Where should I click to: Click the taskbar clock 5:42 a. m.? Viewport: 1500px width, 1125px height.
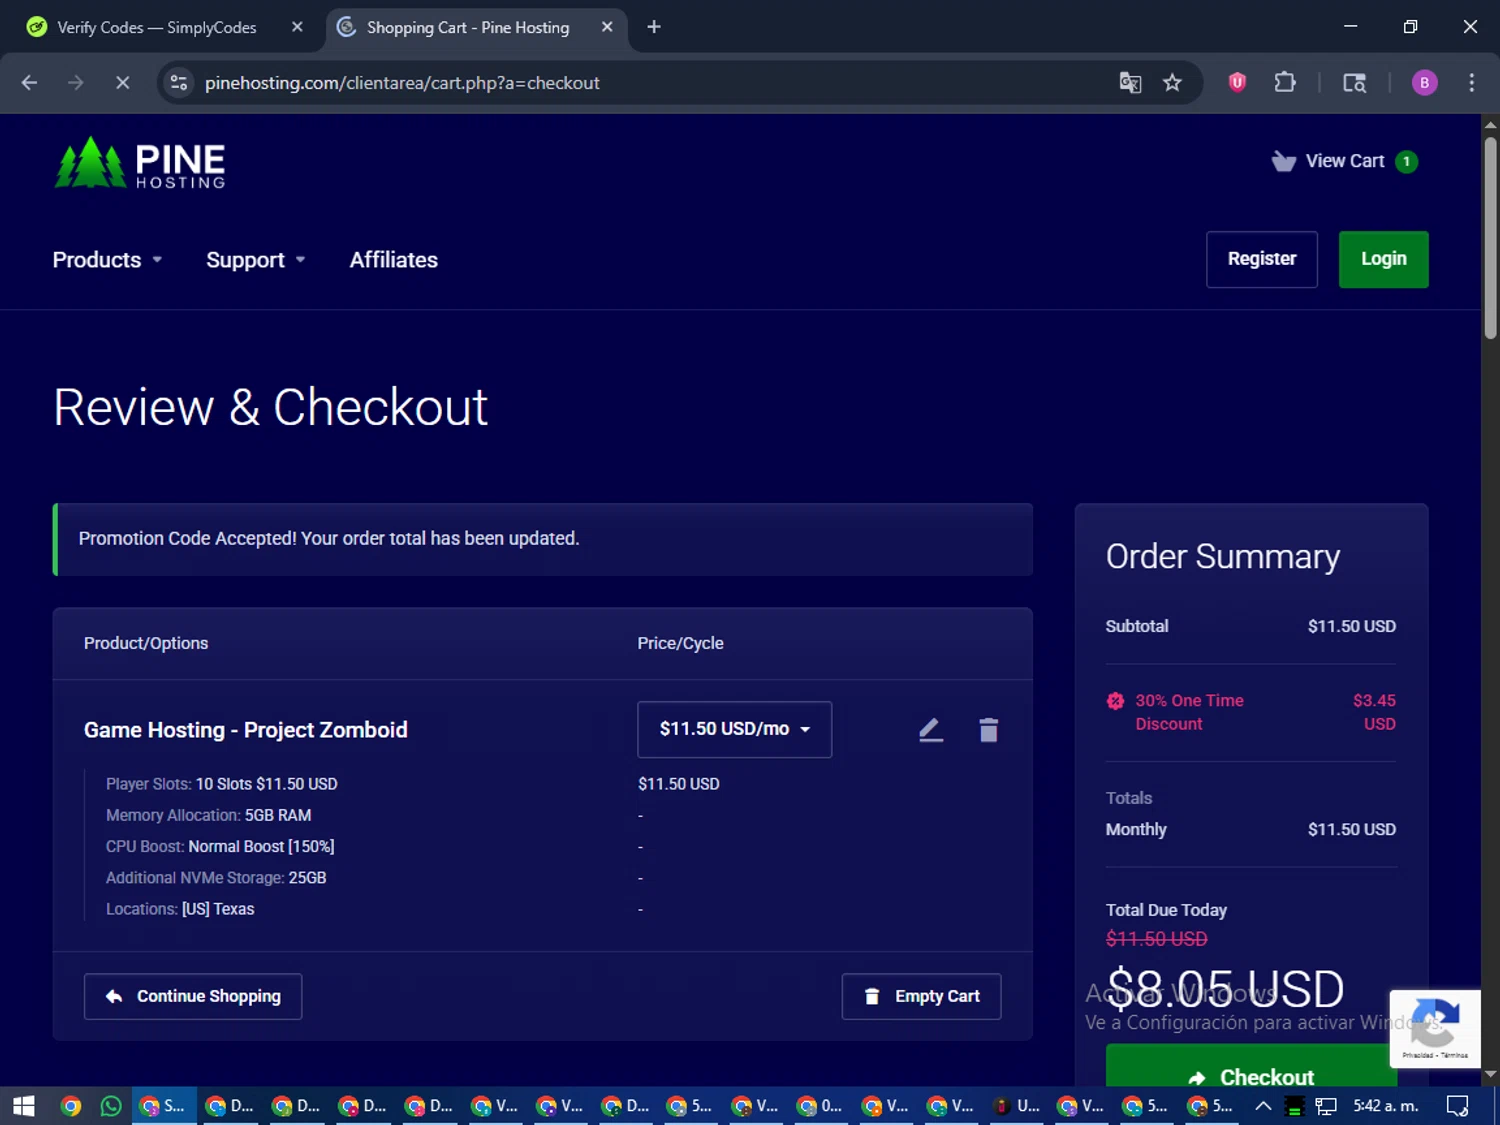tap(1385, 1105)
